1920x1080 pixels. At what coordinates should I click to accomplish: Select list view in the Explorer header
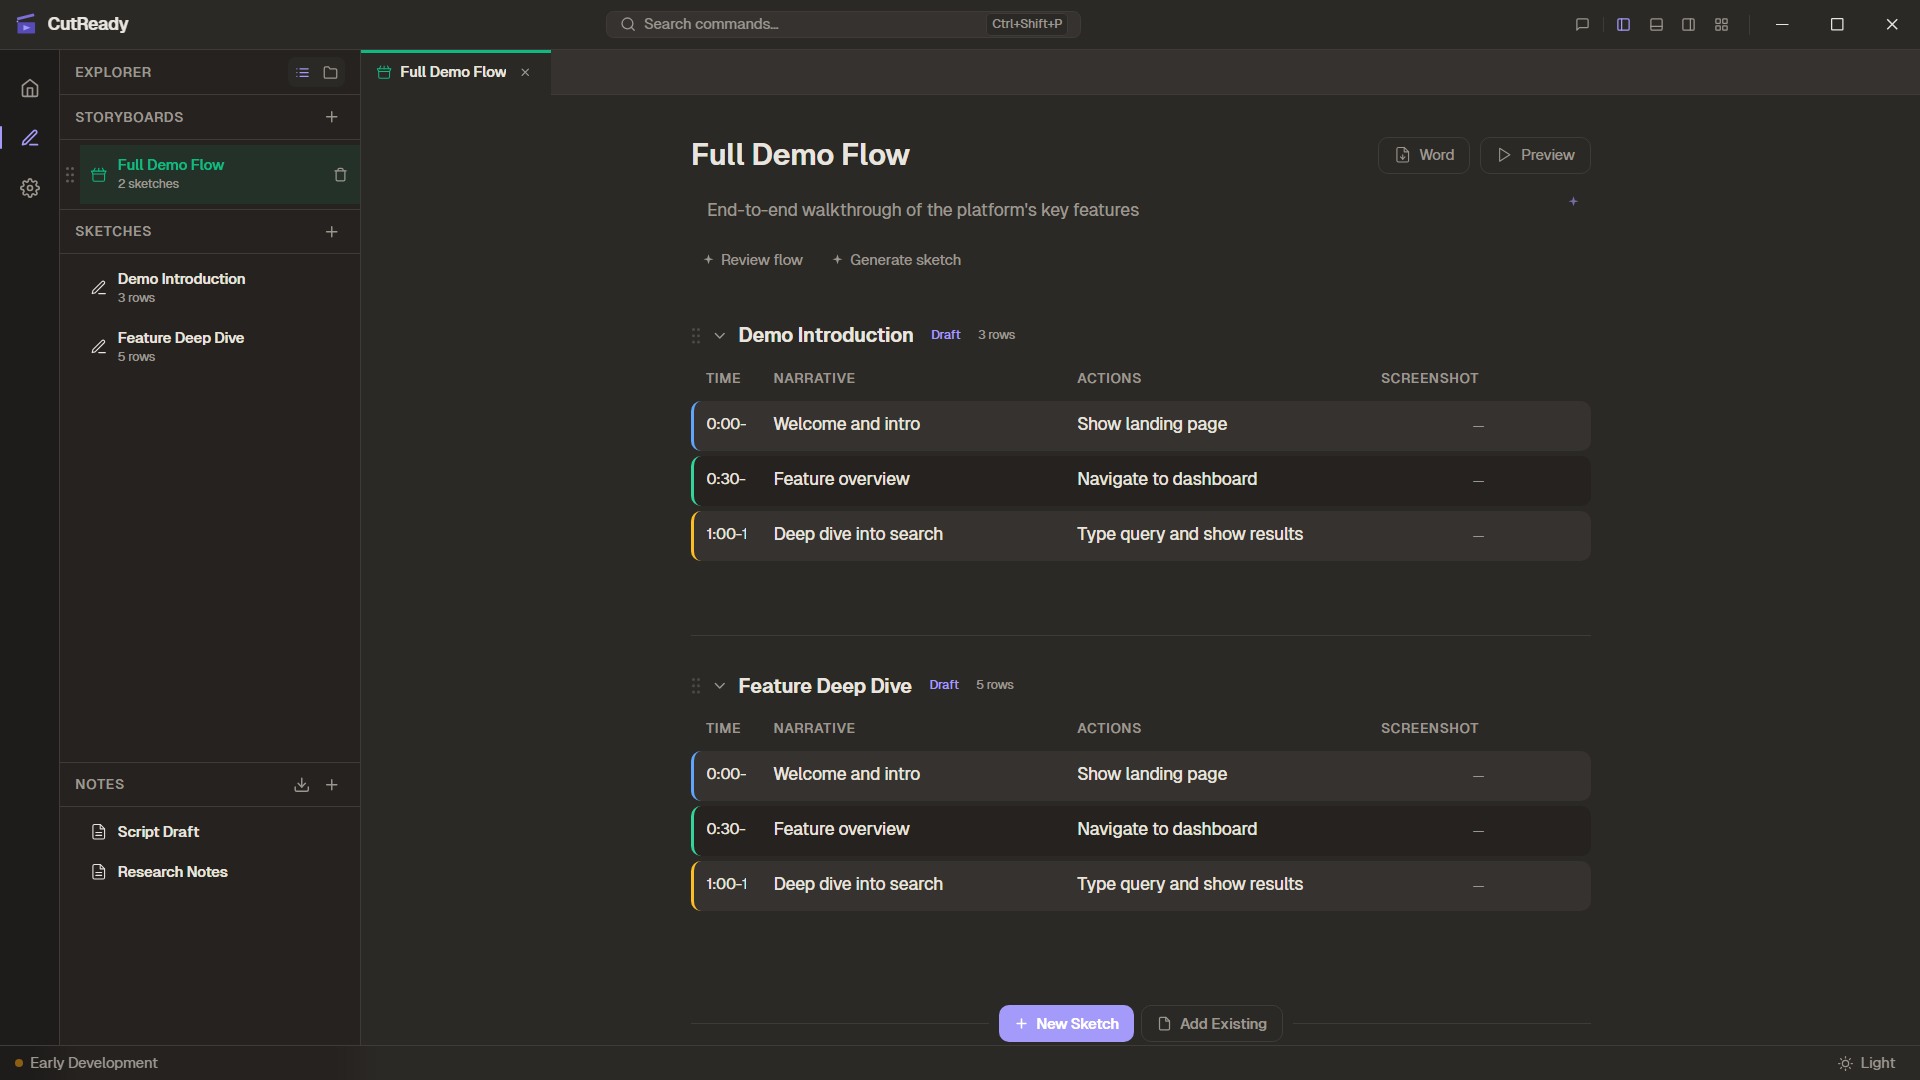tap(303, 72)
